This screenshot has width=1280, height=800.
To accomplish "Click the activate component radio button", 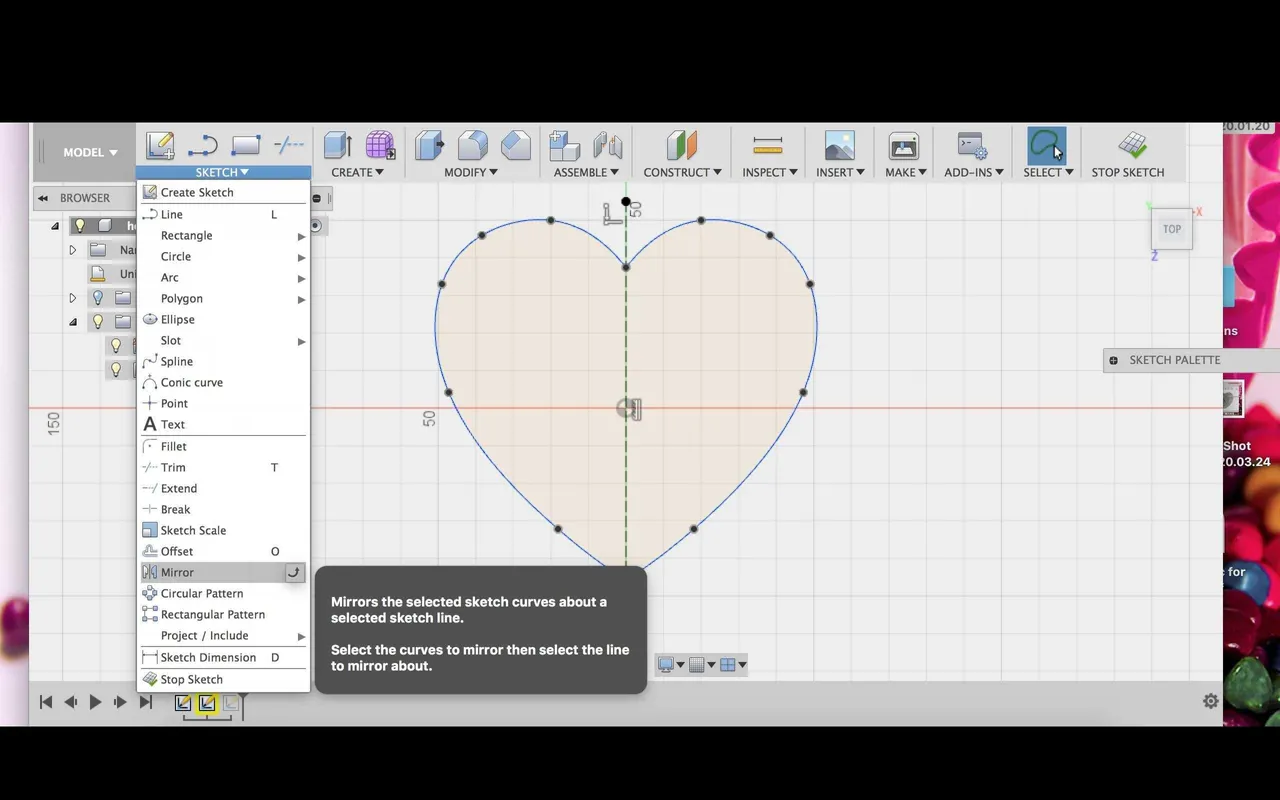I will point(316,226).
